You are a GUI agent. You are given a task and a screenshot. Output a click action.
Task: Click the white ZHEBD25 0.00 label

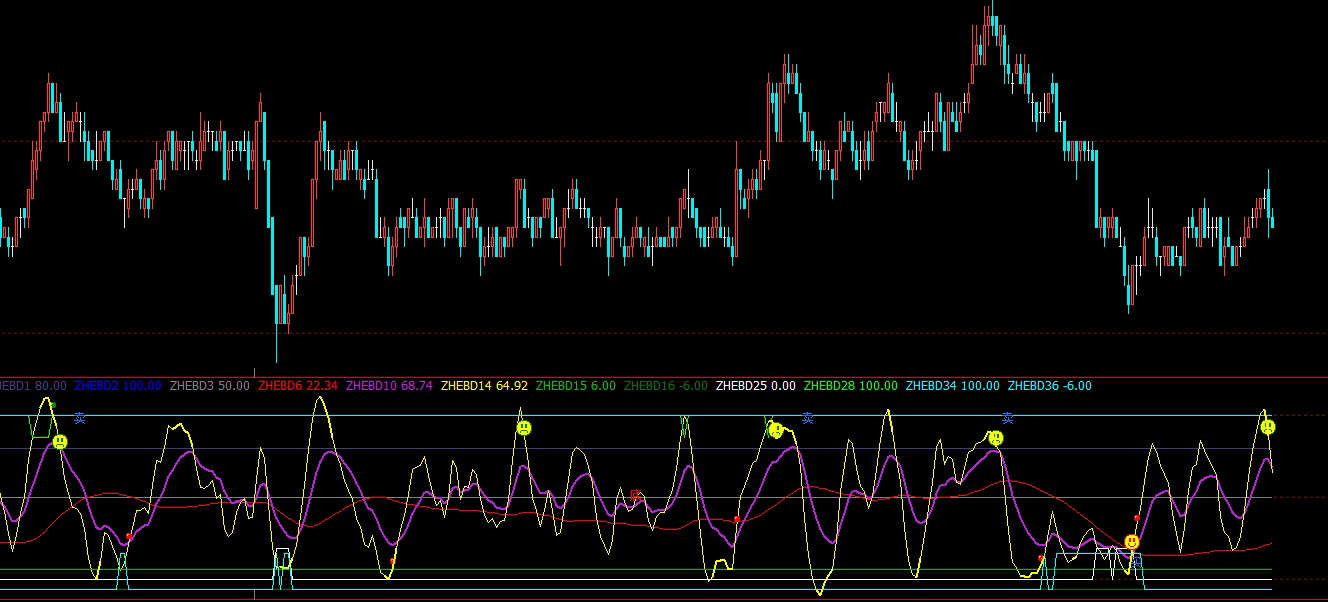[756, 386]
